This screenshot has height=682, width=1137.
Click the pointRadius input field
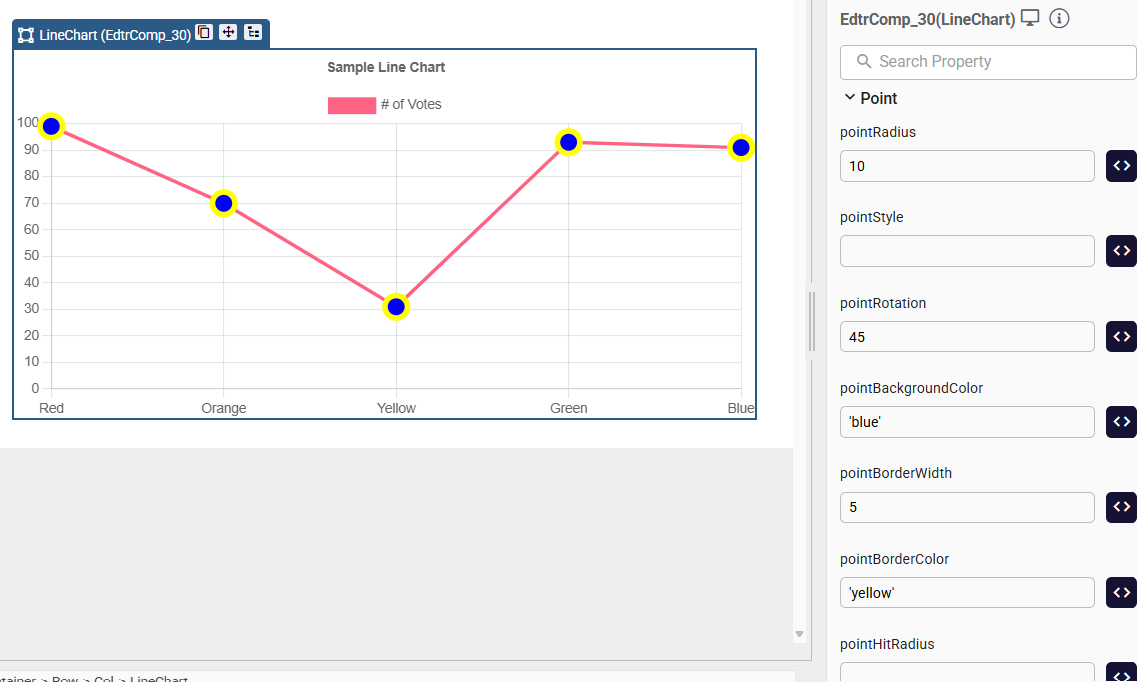[x=967, y=166]
